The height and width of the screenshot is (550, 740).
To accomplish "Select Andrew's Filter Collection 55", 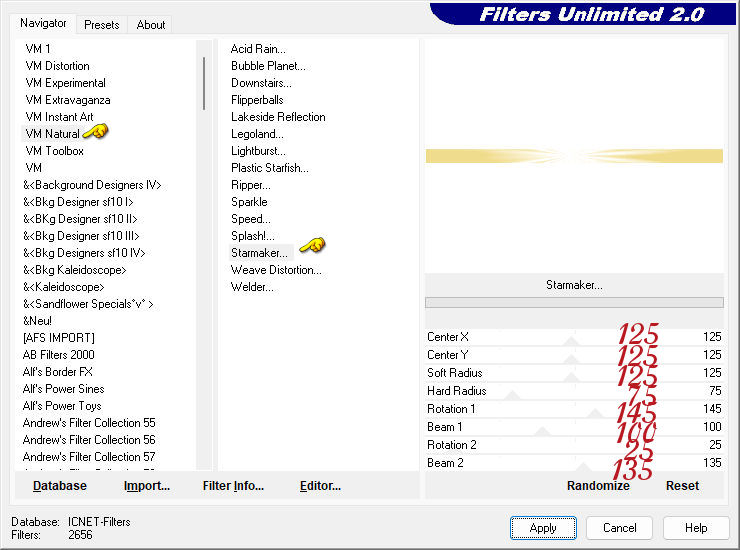I will point(89,423).
